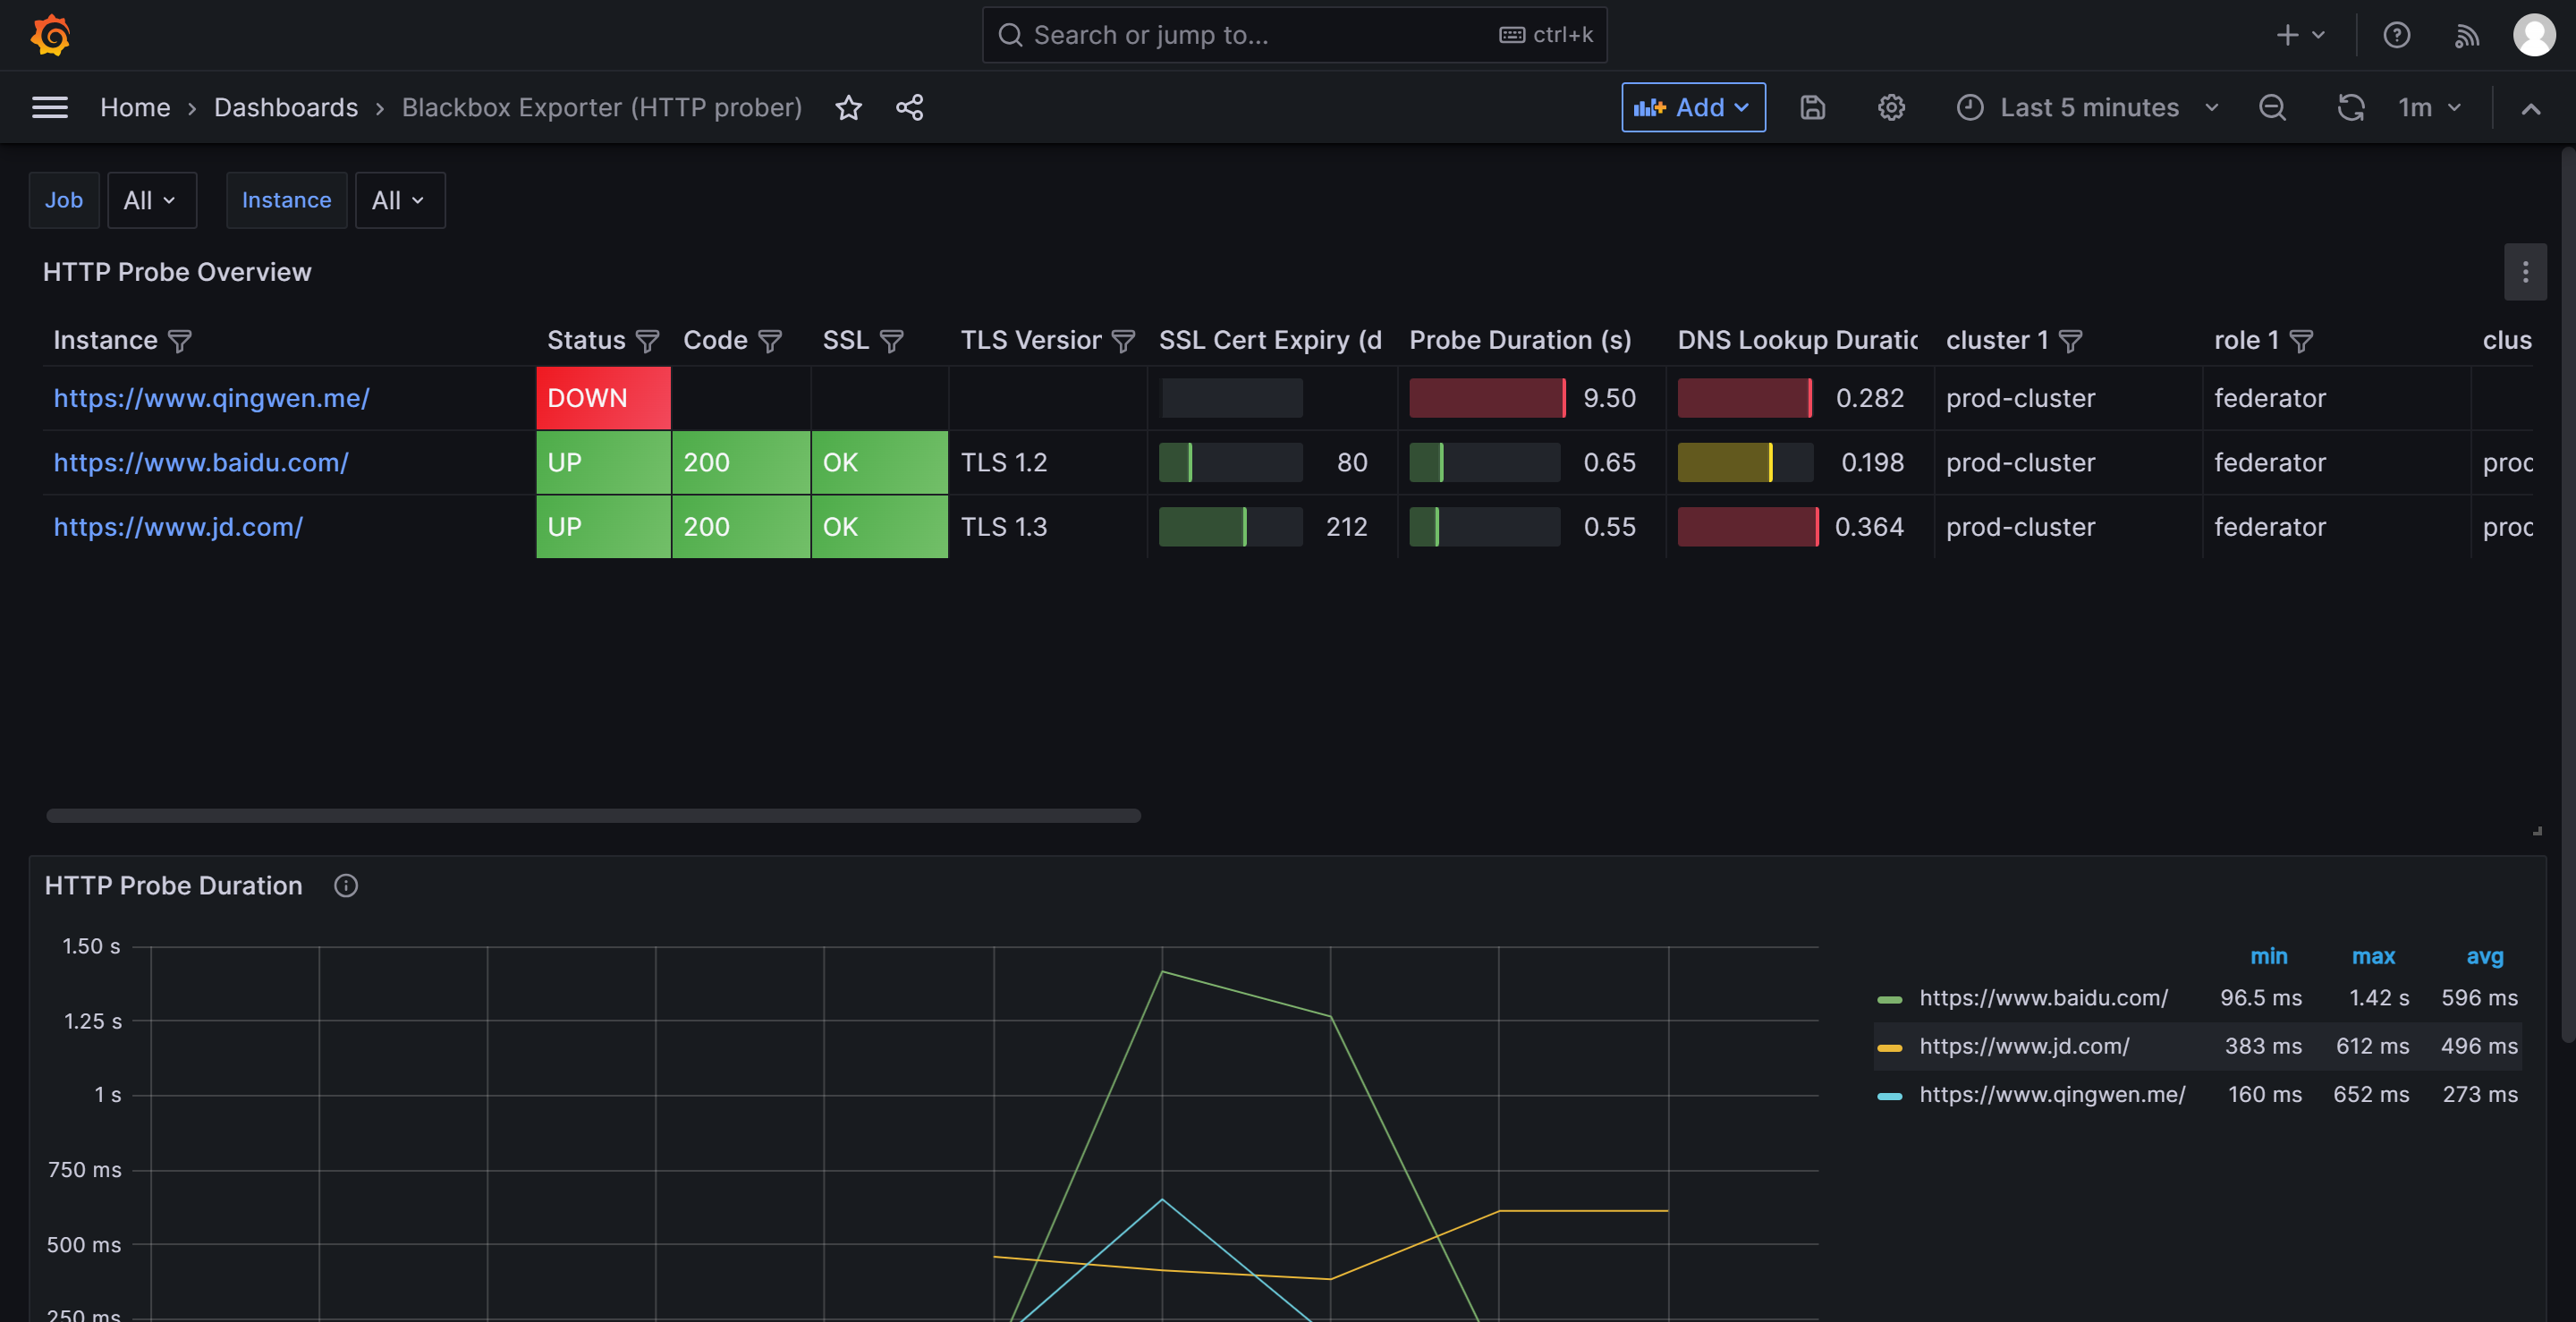Open the https://www.baidu.com/ instance link
Viewport: 2576px width, 1322px height.
coord(201,462)
